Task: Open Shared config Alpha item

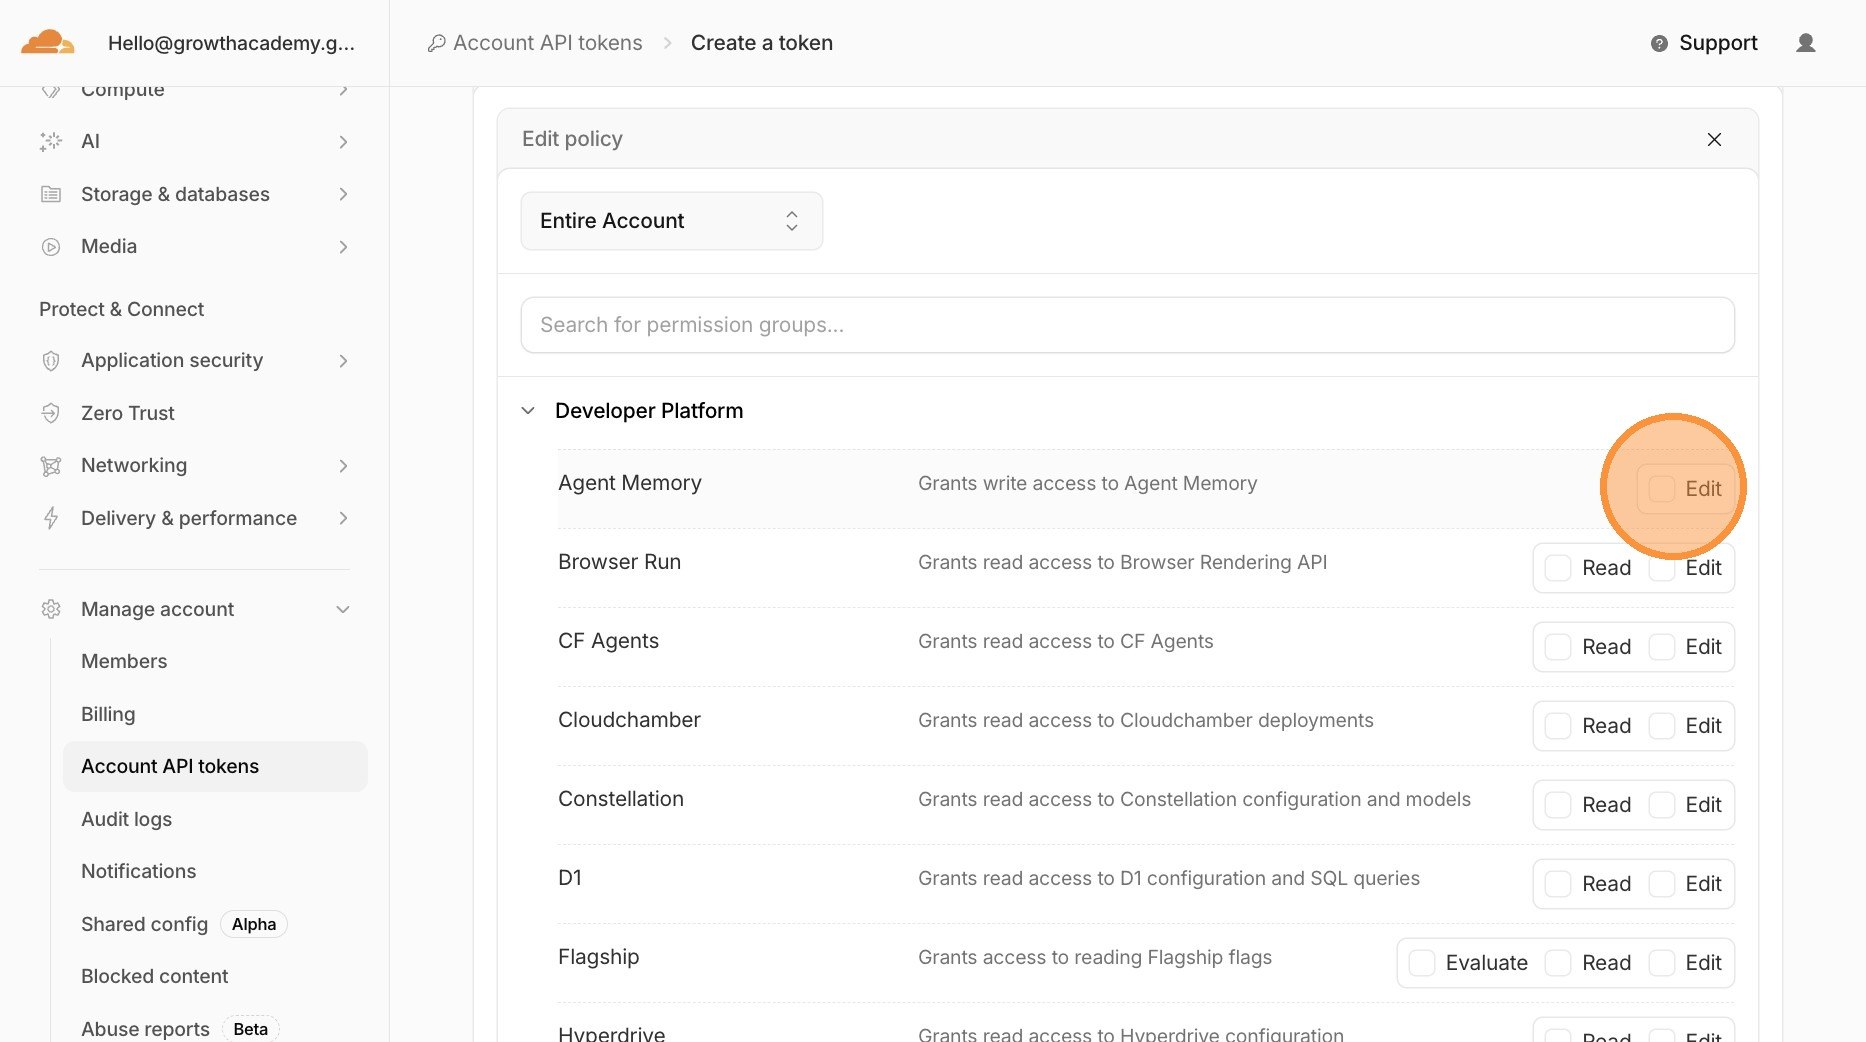Action: click(183, 924)
